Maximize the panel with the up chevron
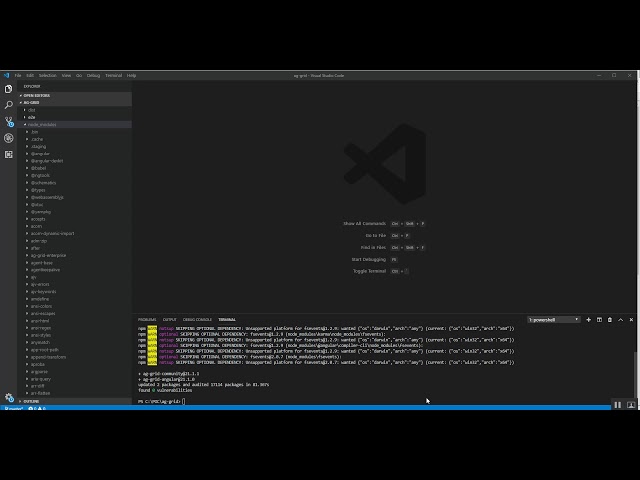640x480 pixels. tap(620, 320)
